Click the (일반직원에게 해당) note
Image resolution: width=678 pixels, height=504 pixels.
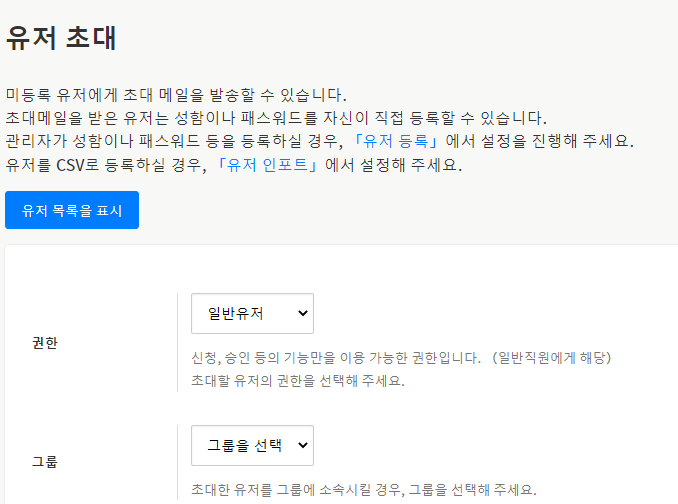tap(554, 357)
